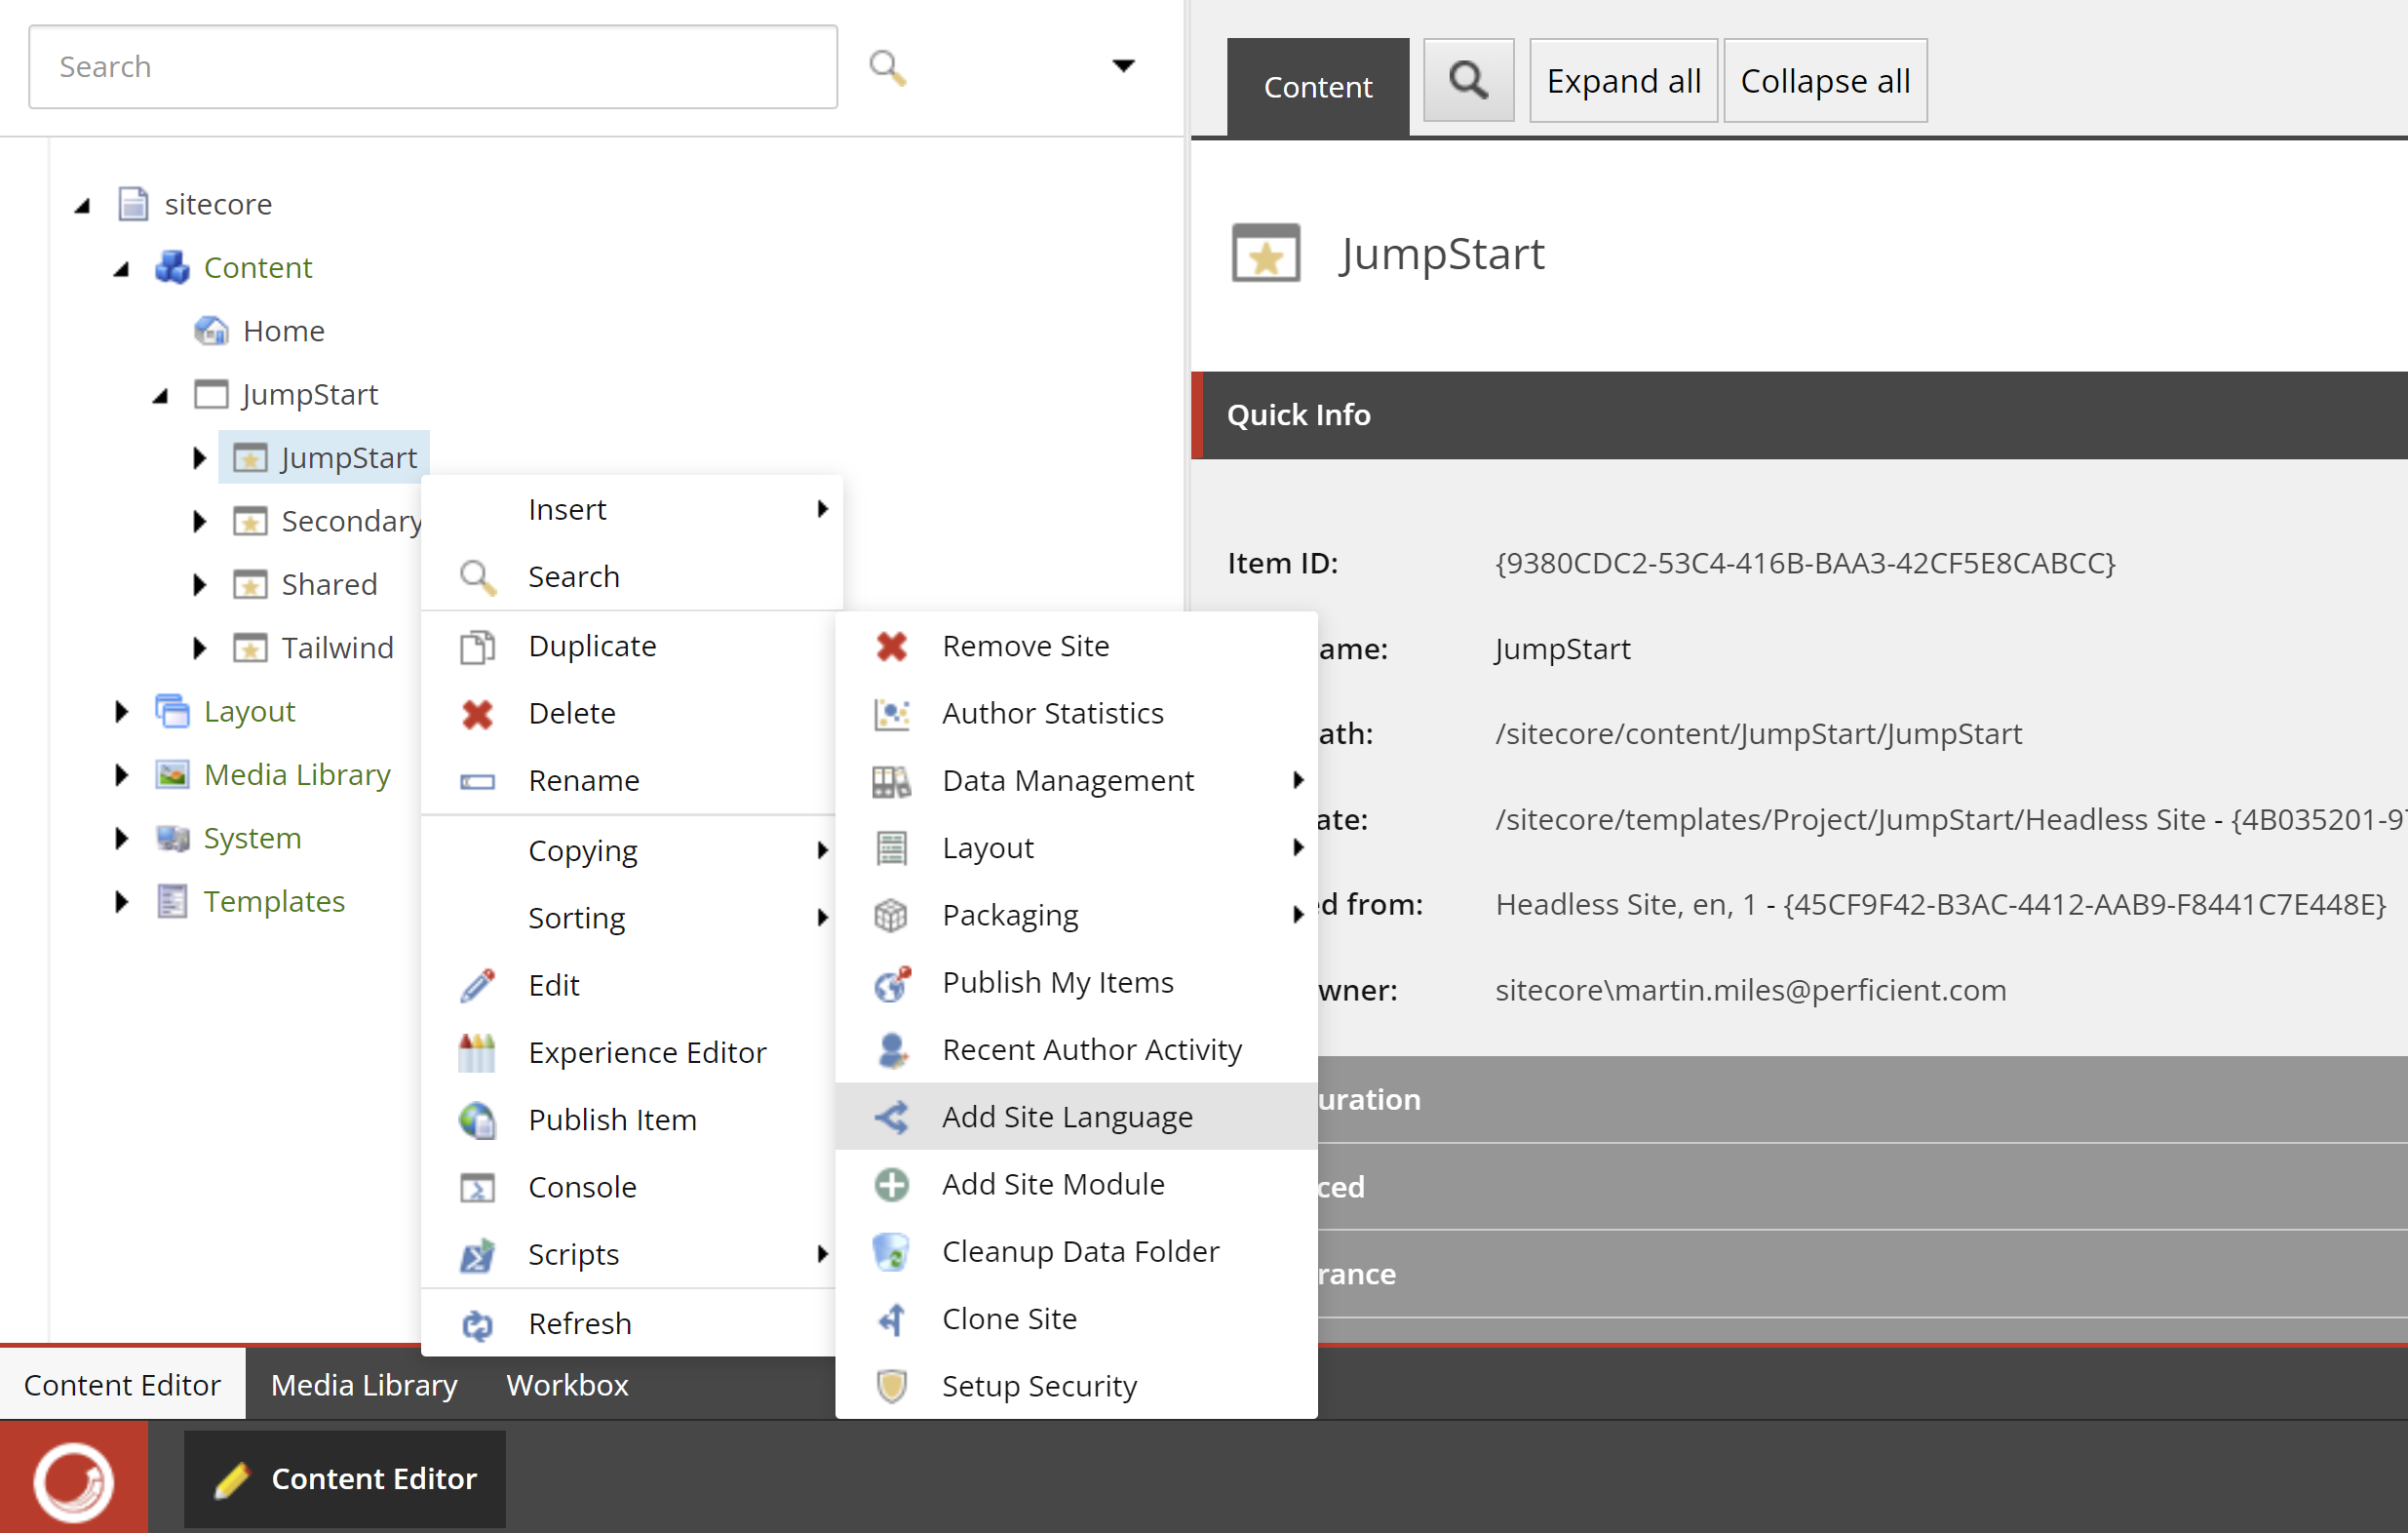Click the magnifier search tab button
Screen dimensions: 2408x1533
coord(1468,80)
